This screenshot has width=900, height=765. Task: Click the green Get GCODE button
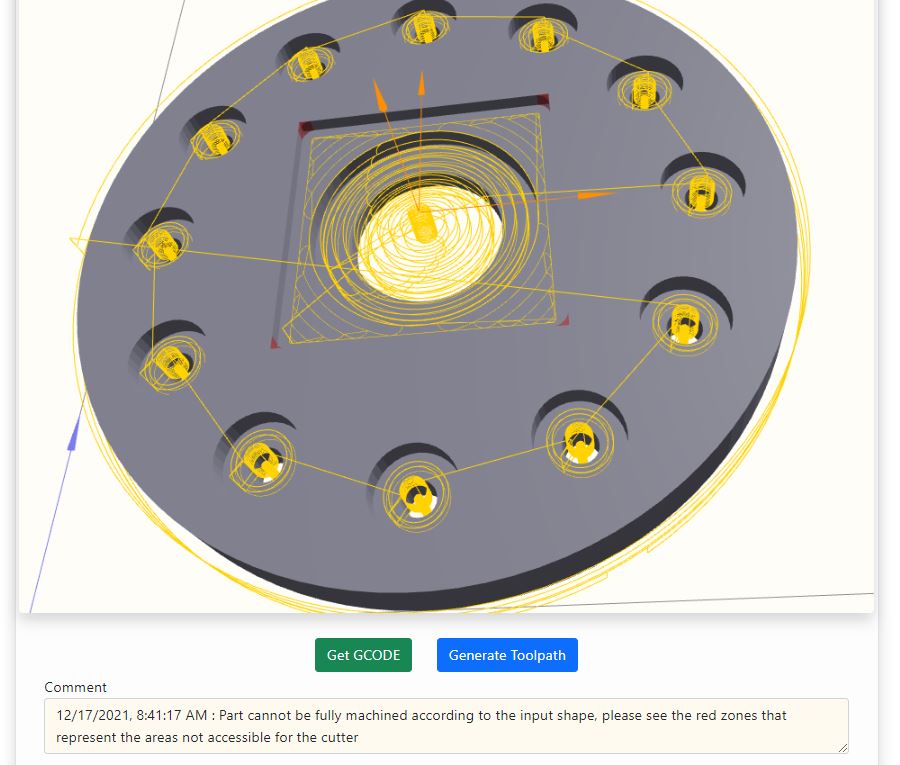(x=363, y=655)
